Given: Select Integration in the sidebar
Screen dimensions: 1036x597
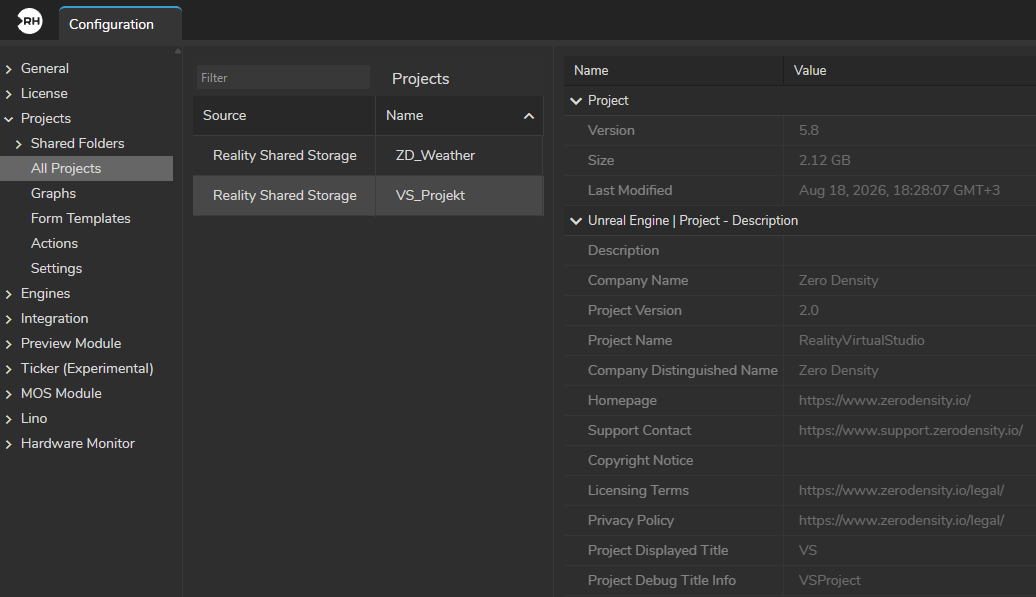Looking at the screenshot, I should [54, 318].
